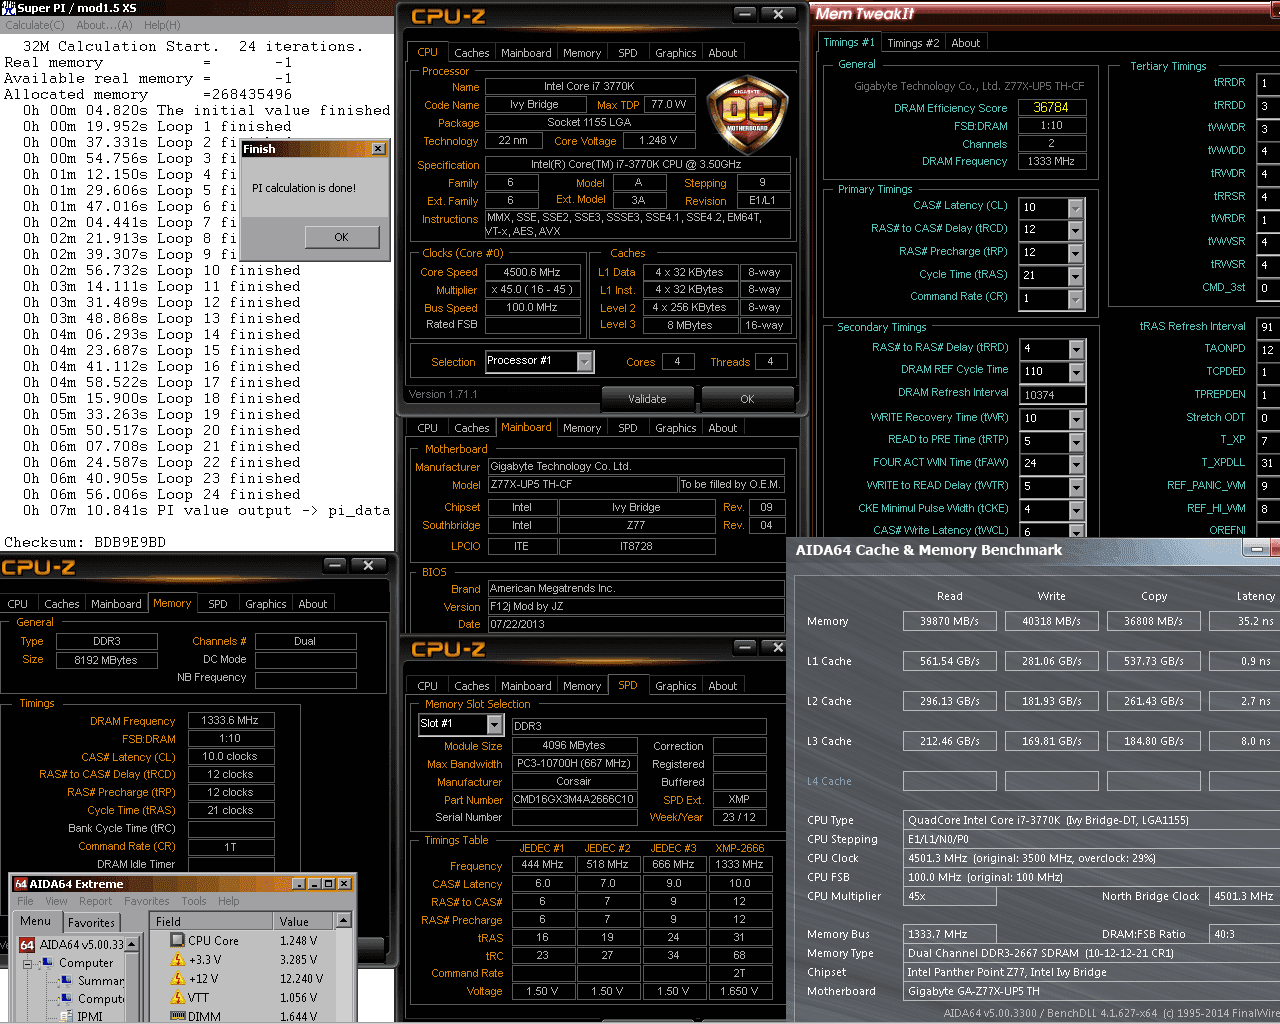The height and width of the screenshot is (1024, 1280).
Task: Collapse the Computer node in AIDA64 tree
Action: 28,963
